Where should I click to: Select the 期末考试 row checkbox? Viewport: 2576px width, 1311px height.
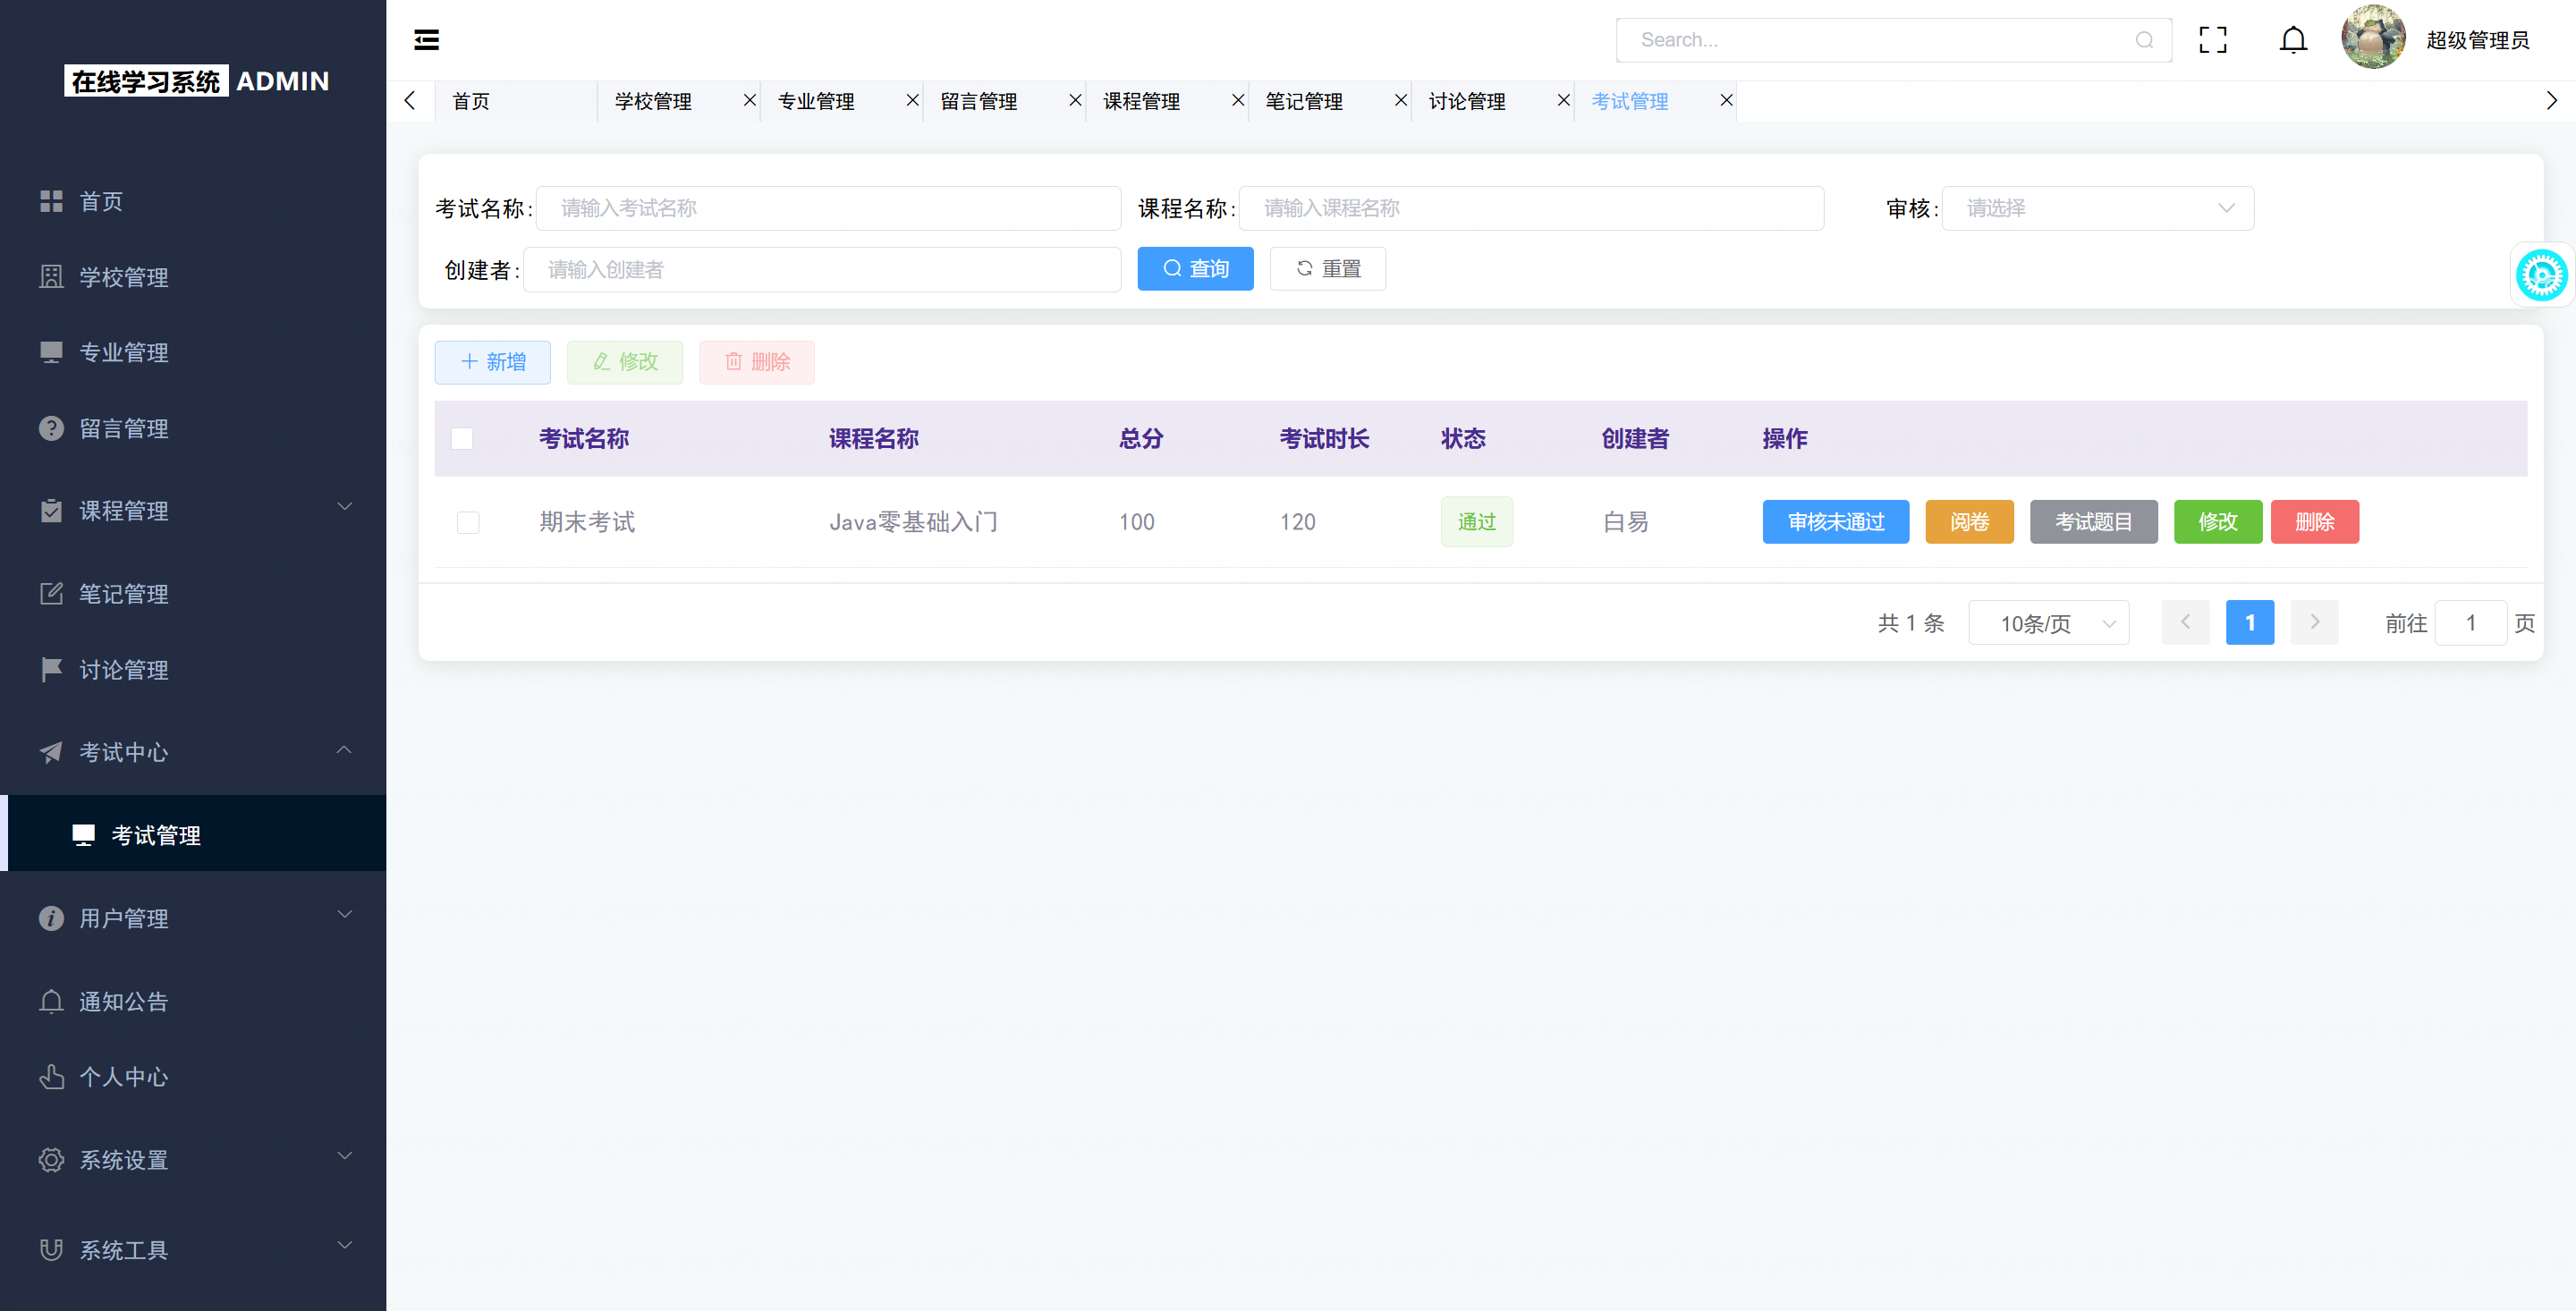(468, 522)
